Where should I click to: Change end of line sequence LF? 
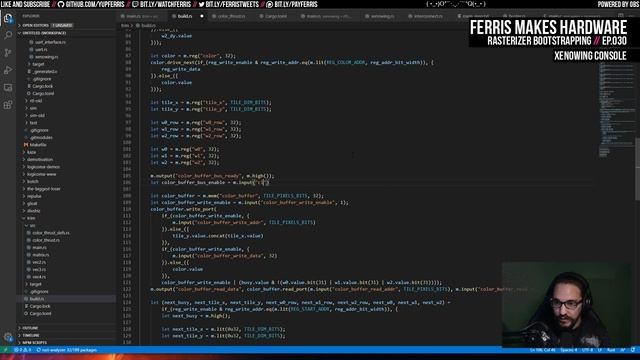600,350
